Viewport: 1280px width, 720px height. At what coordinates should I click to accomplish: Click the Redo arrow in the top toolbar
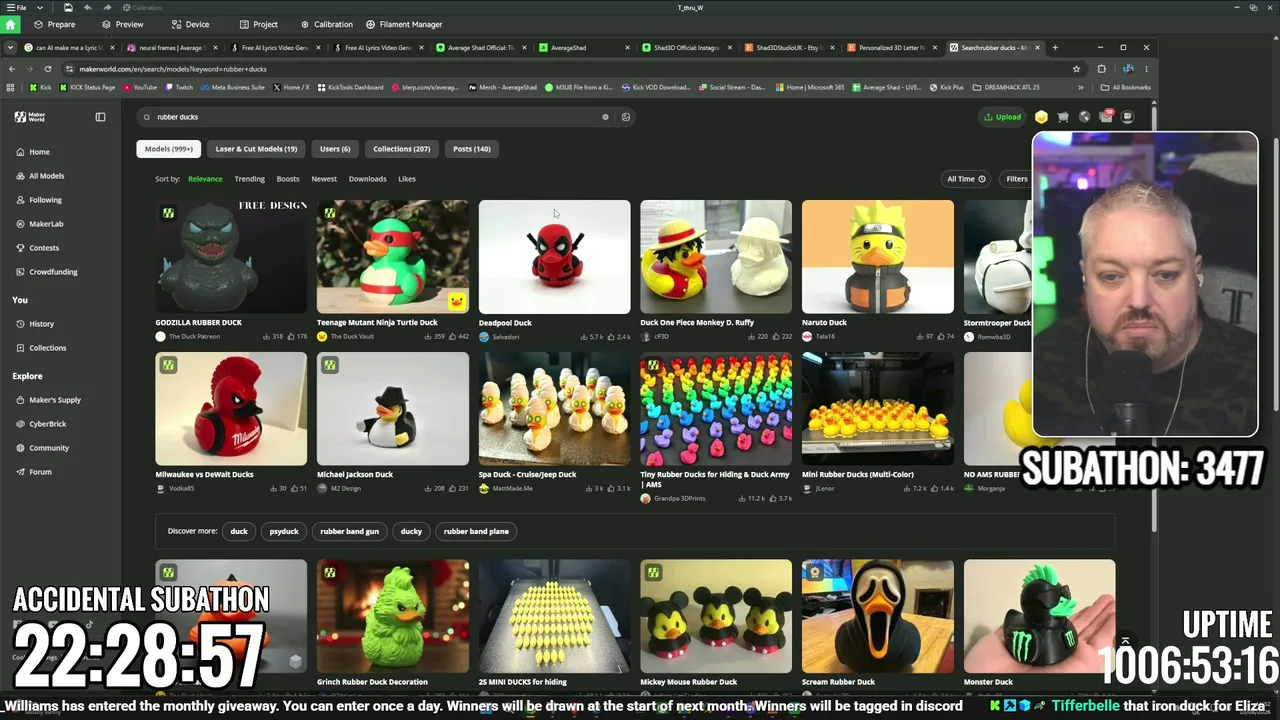coord(107,8)
